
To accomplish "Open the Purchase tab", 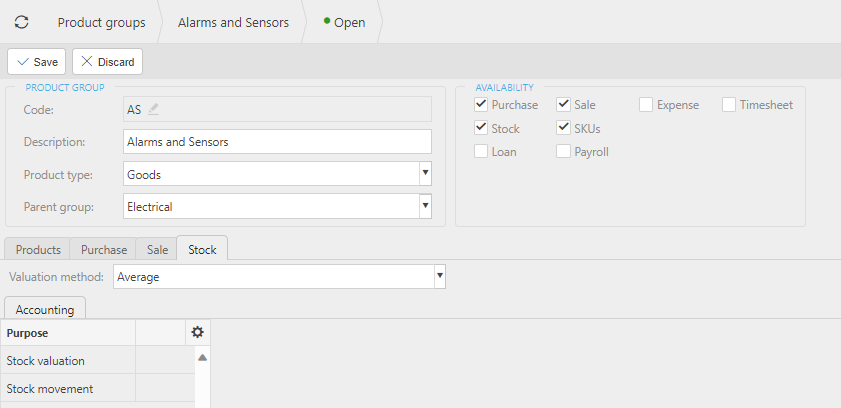I will pos(104,250).
